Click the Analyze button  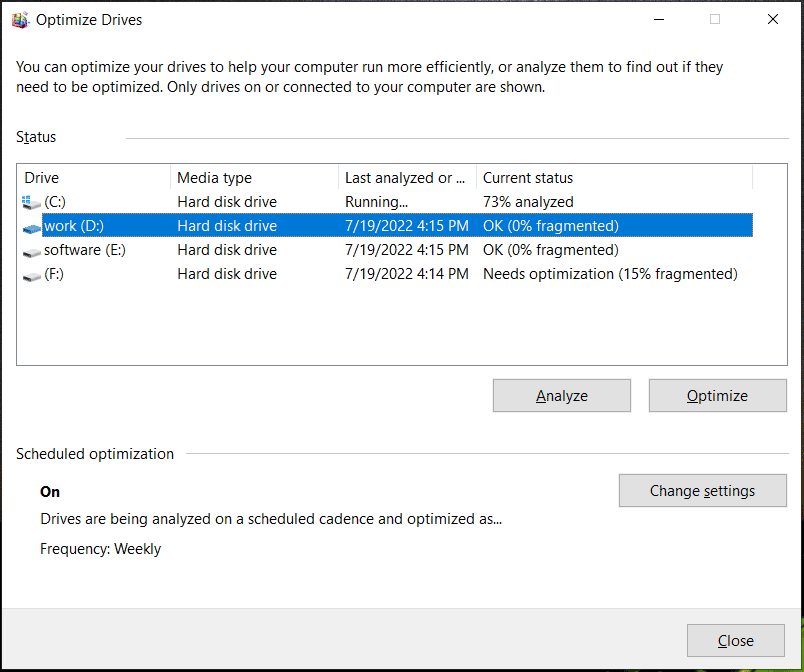(561, 395)
